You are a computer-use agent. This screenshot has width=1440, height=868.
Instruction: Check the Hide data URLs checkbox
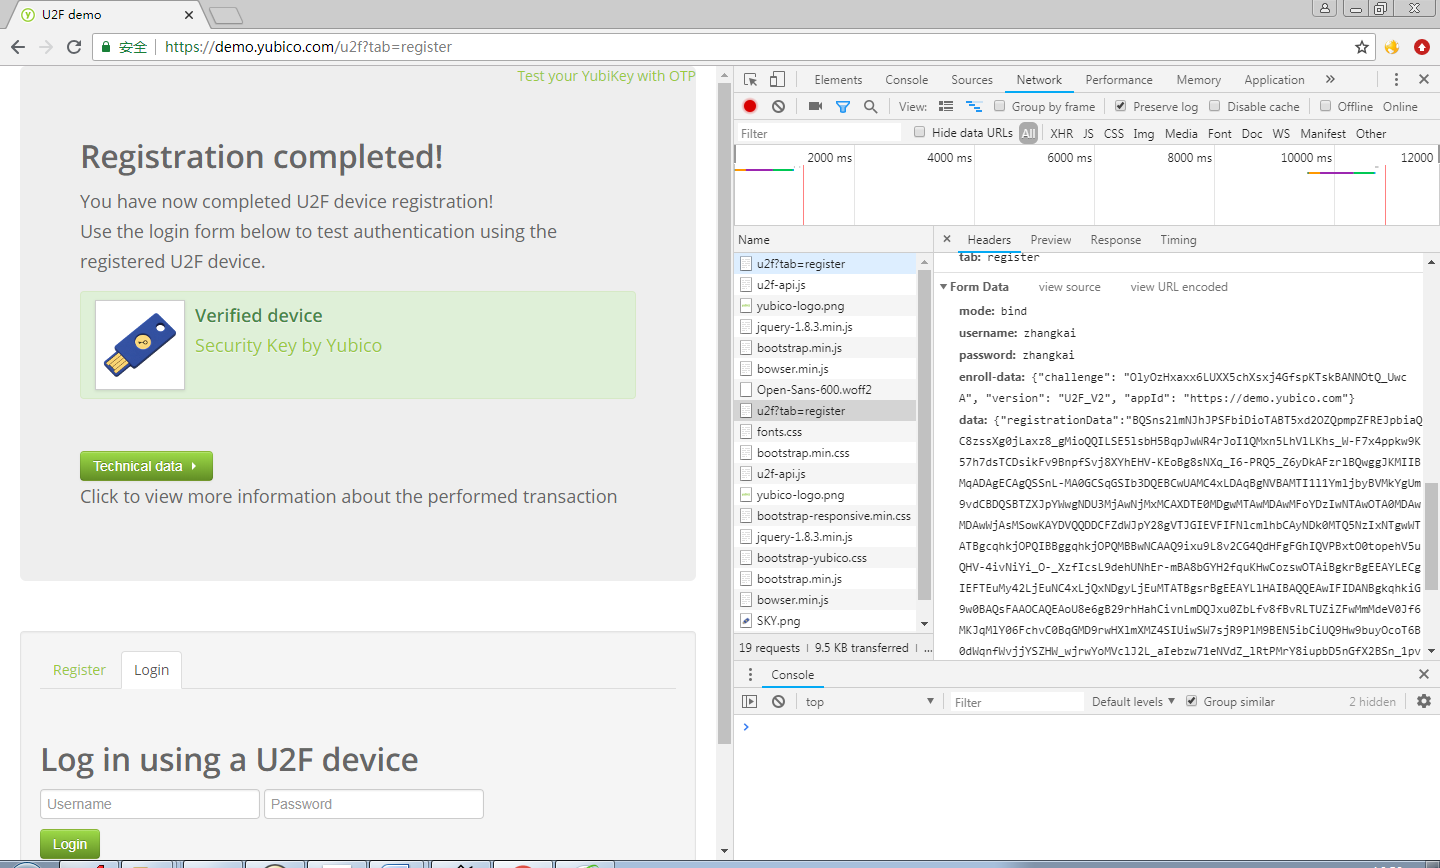920,132
